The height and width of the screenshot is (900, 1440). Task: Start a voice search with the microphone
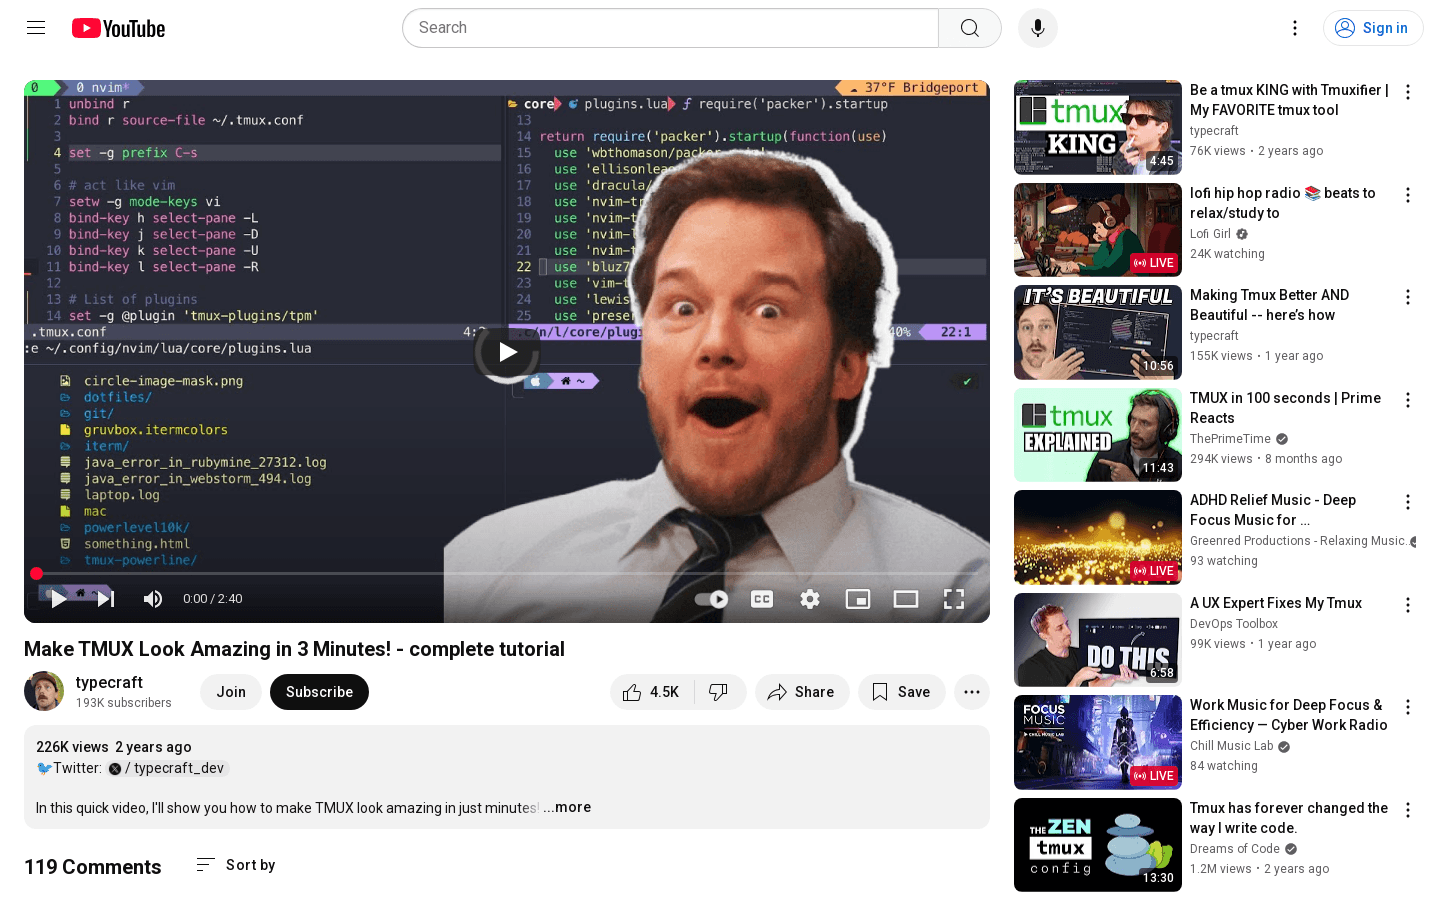coord(1037,28)
